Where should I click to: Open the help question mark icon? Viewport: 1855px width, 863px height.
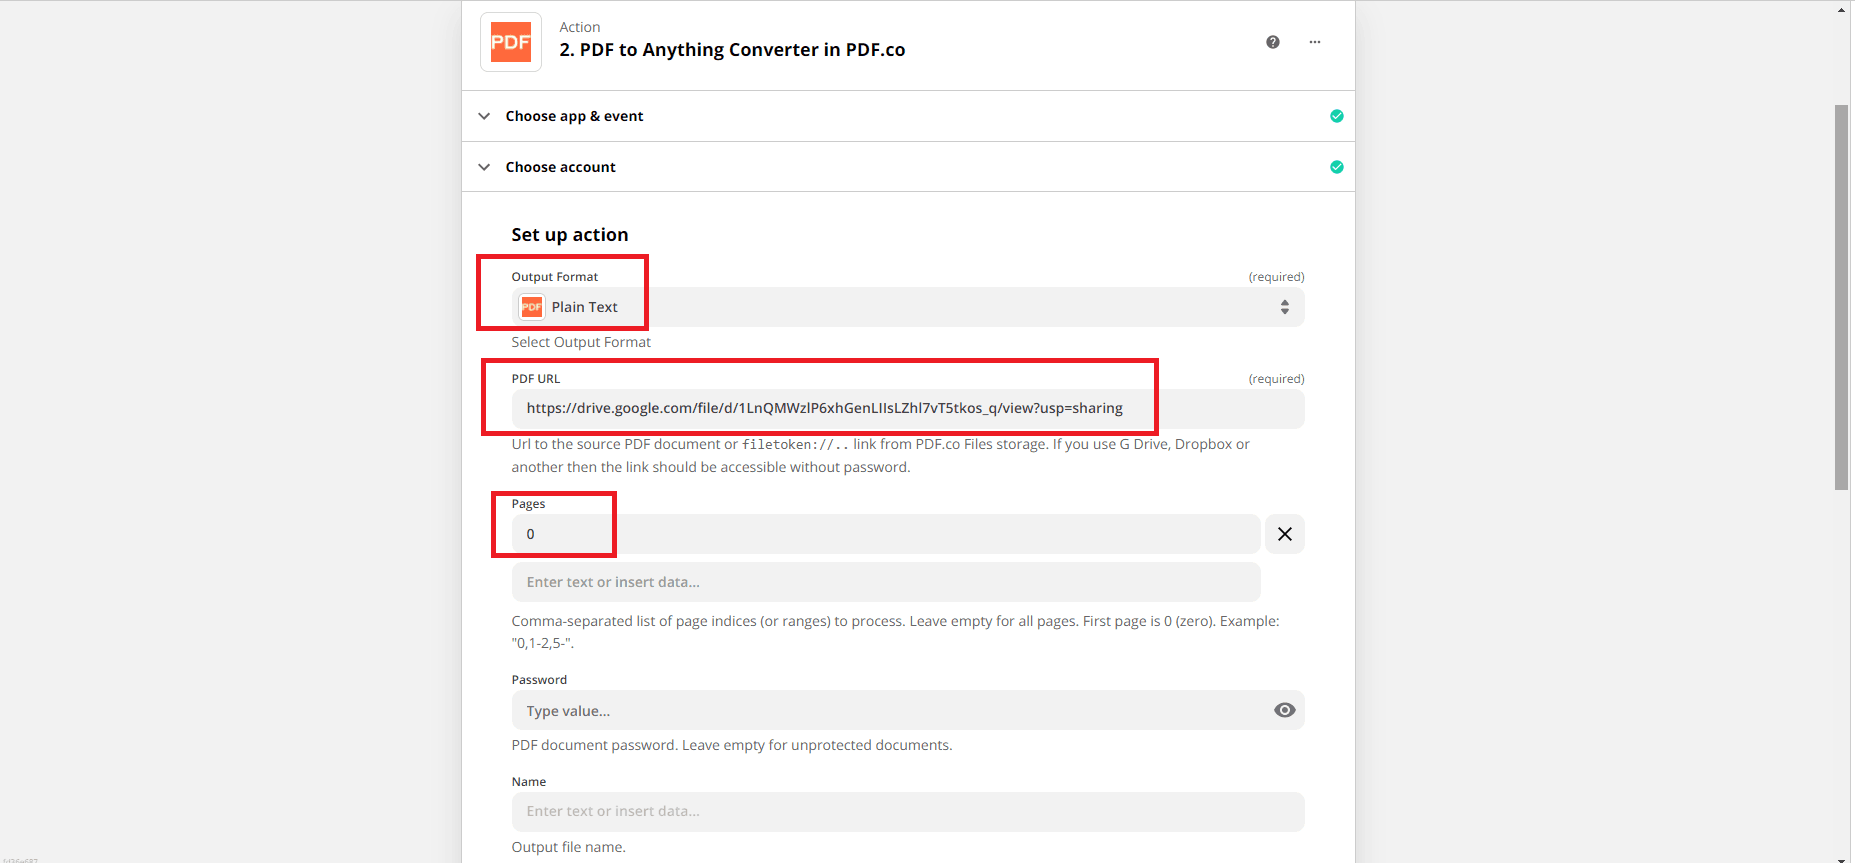[1272, 42]
